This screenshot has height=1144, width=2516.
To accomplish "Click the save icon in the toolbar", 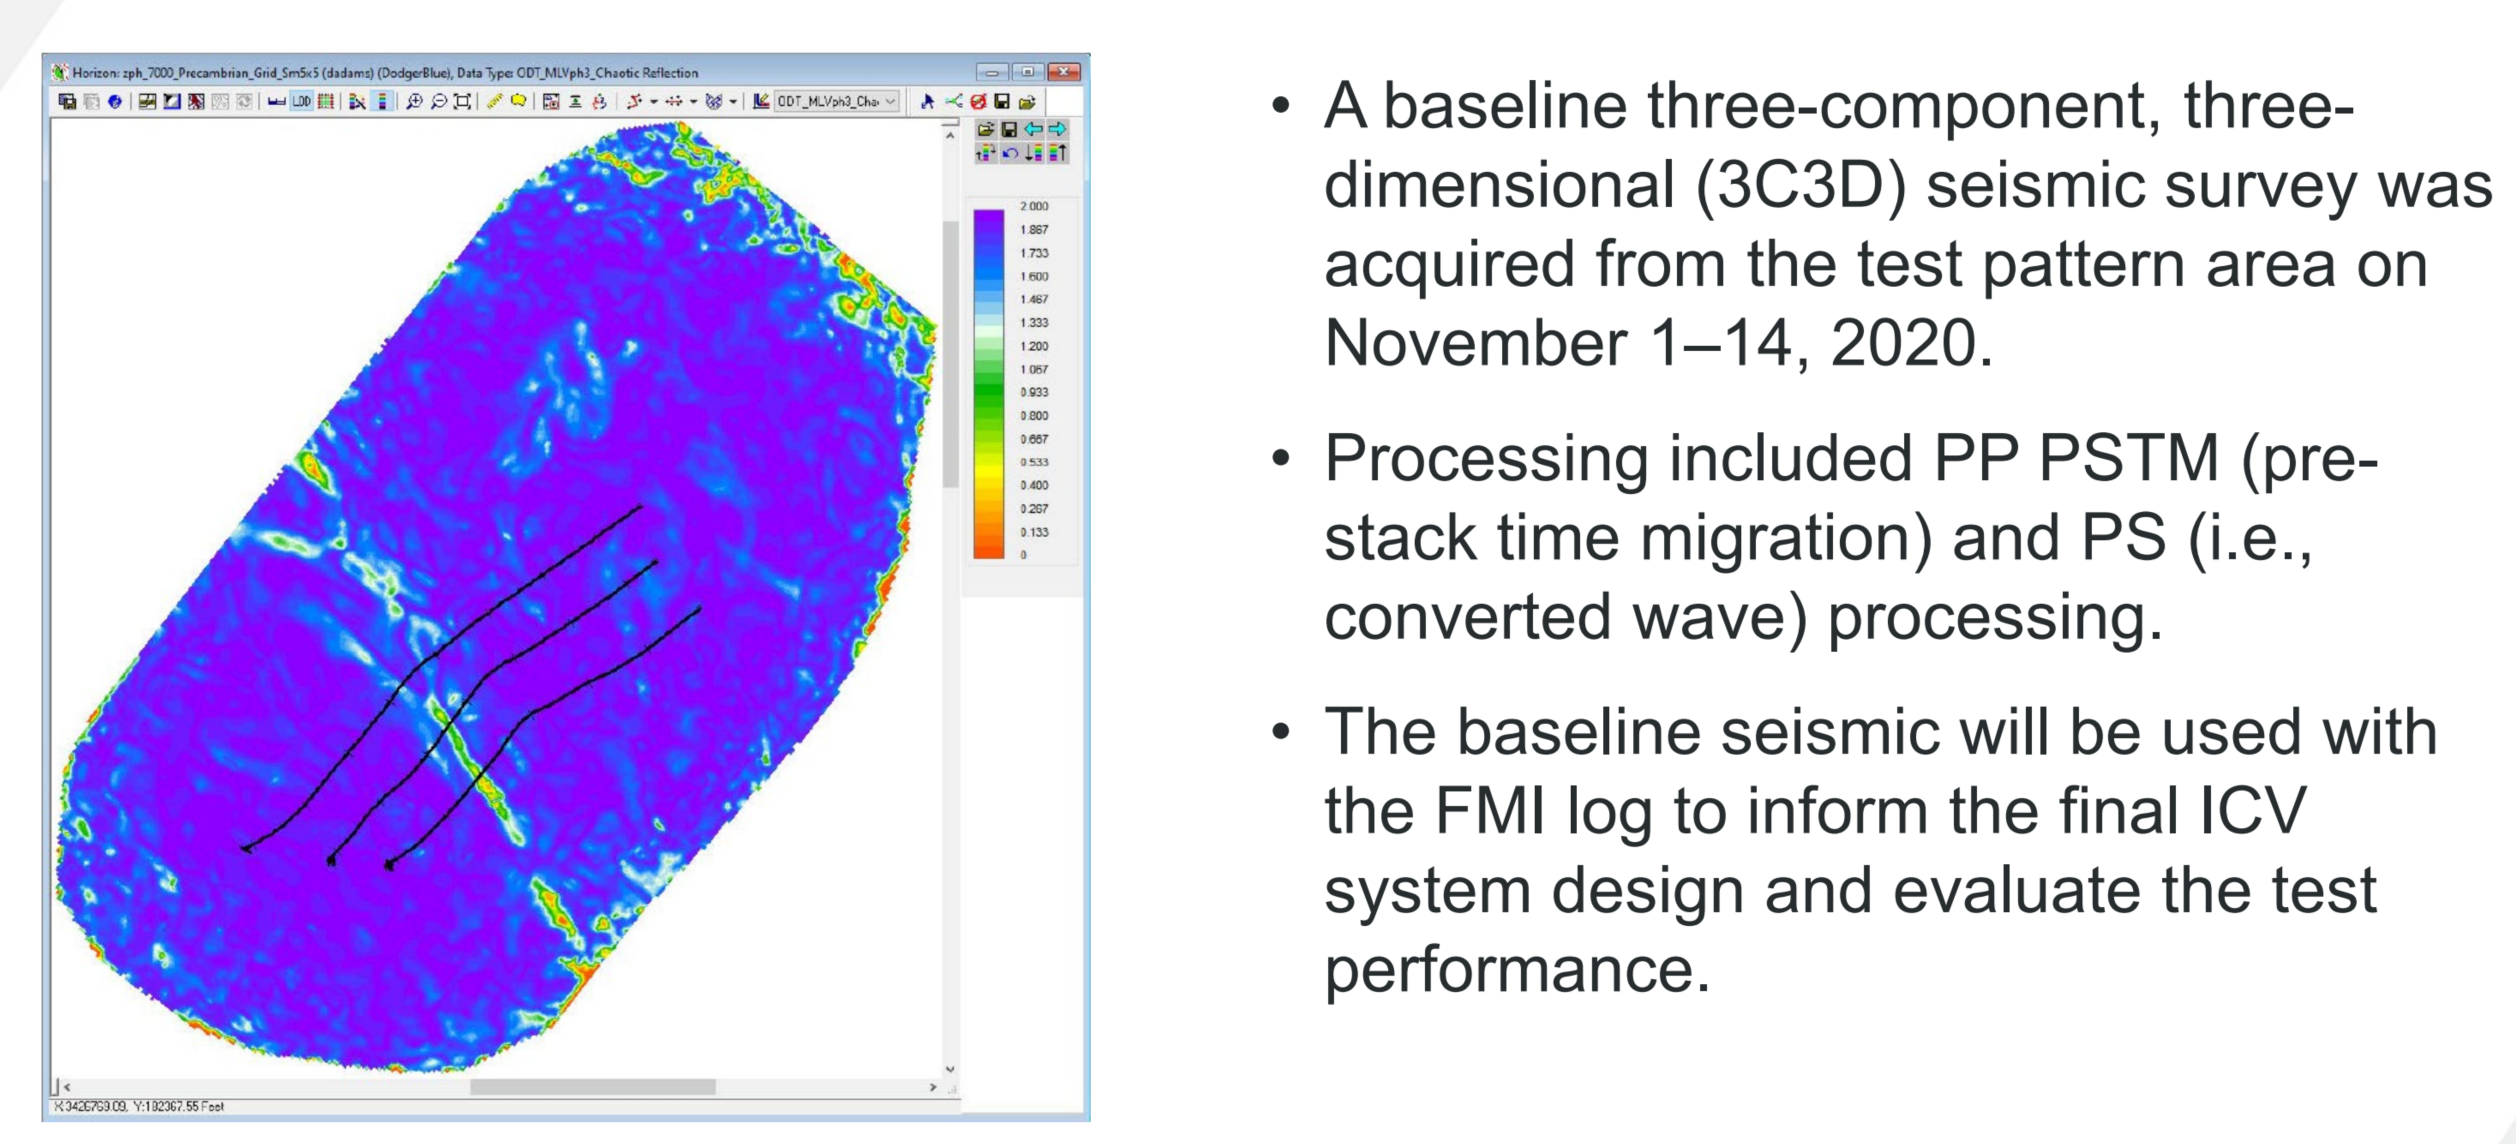I will click(x=1002, y=101).
